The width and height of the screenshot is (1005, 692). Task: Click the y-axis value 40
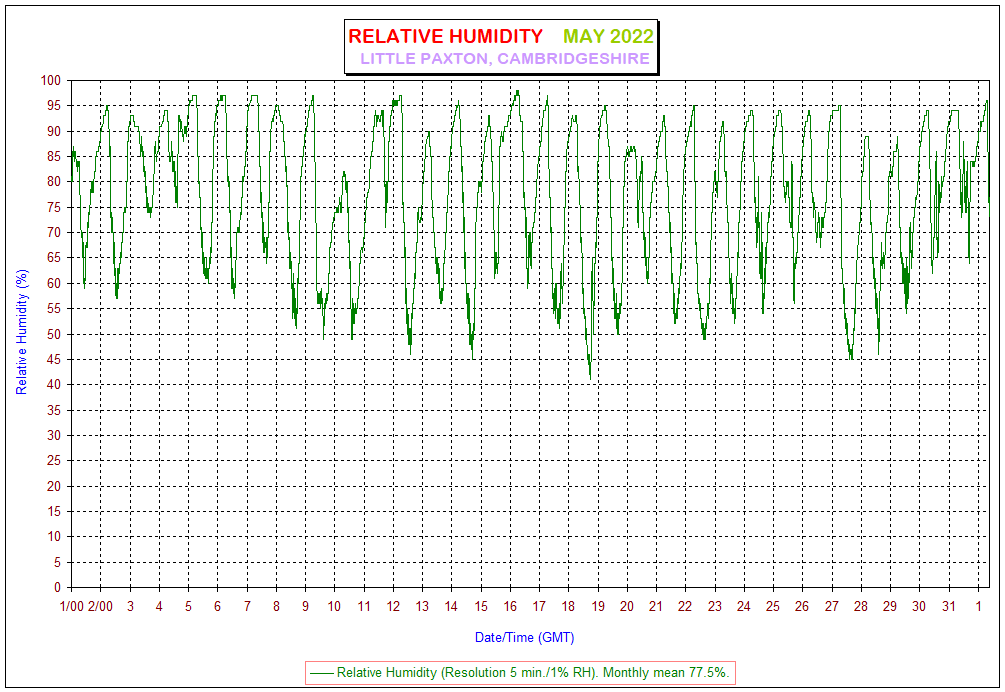54,384
